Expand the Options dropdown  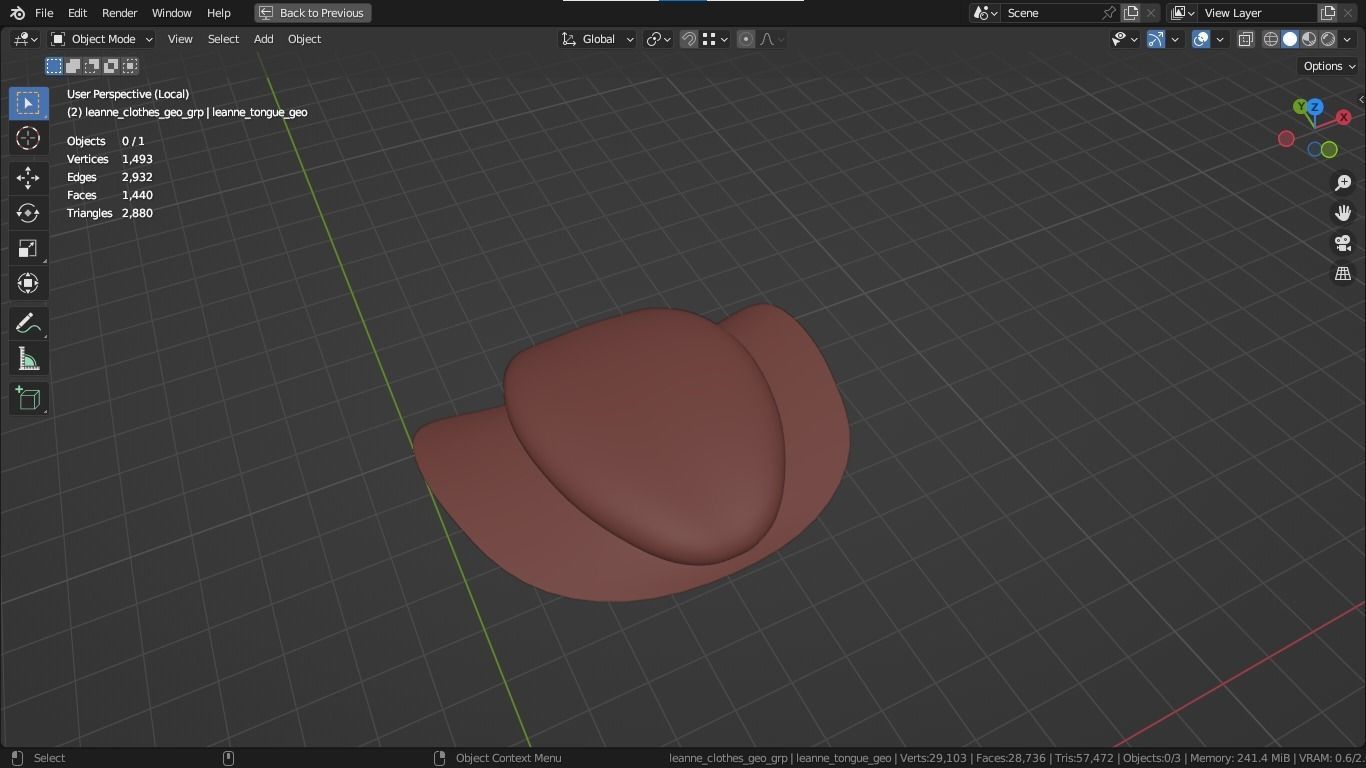click(1329, 66)
